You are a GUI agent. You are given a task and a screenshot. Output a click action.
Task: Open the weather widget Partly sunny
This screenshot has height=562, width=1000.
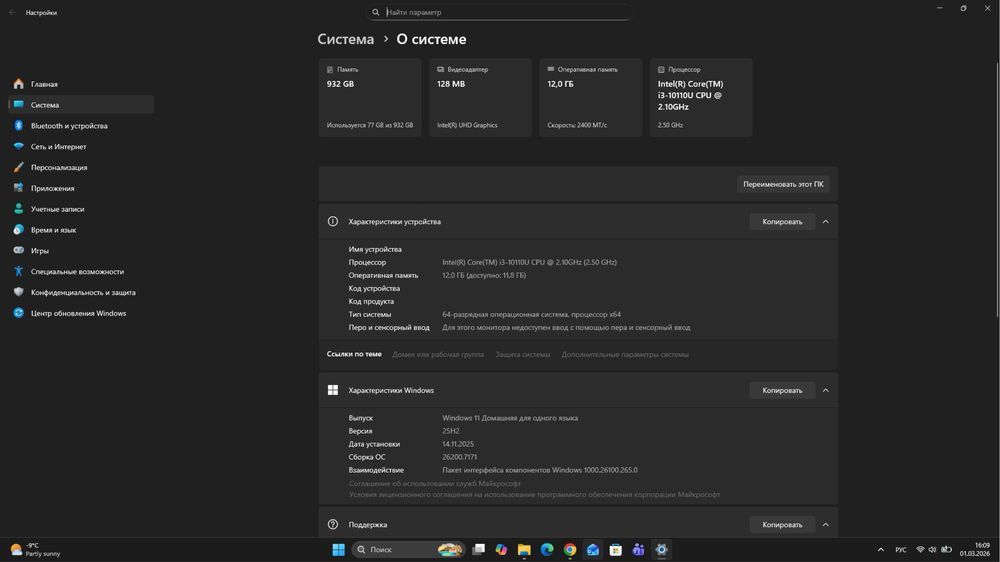(35, 550)
